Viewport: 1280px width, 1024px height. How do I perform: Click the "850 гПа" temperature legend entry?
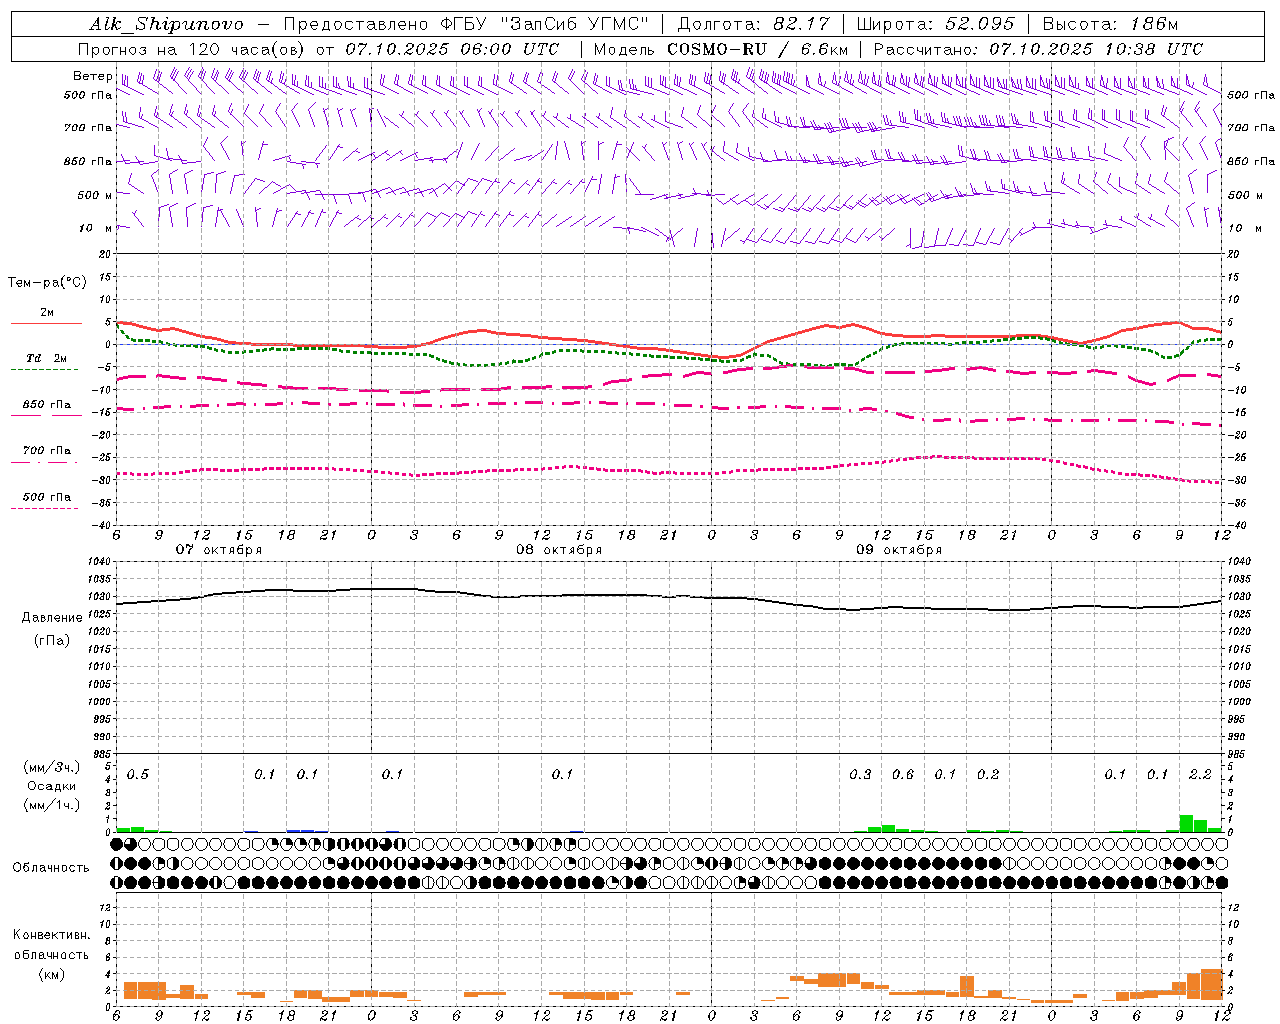(47, 405)
